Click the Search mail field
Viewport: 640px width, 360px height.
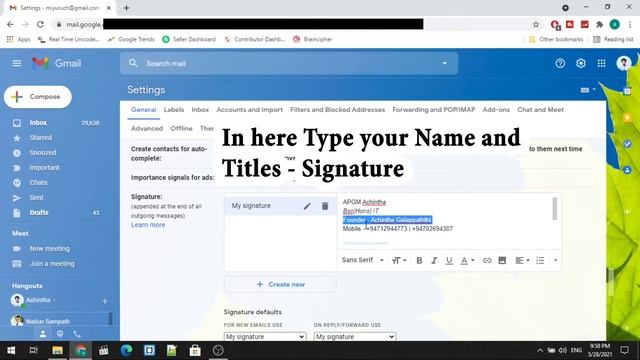click(x=289, y=63)
